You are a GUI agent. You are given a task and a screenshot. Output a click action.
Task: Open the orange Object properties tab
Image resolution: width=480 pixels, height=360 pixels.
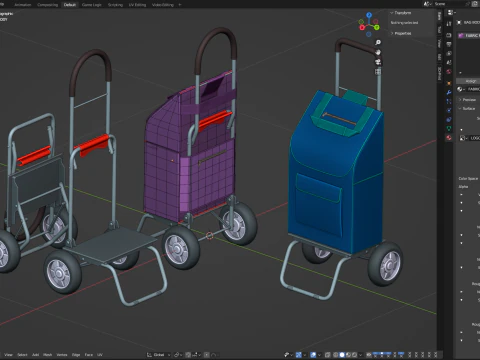[449, 83]
